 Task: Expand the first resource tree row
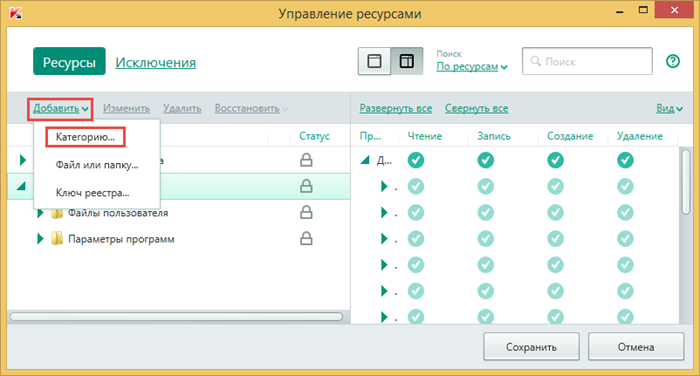click(x=23, y=160)
